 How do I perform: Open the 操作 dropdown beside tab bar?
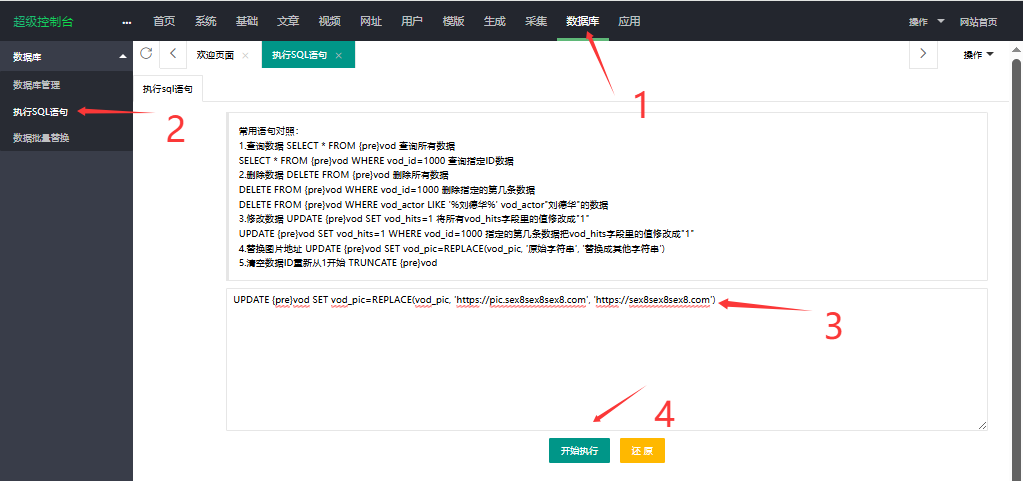click(979, 55)
